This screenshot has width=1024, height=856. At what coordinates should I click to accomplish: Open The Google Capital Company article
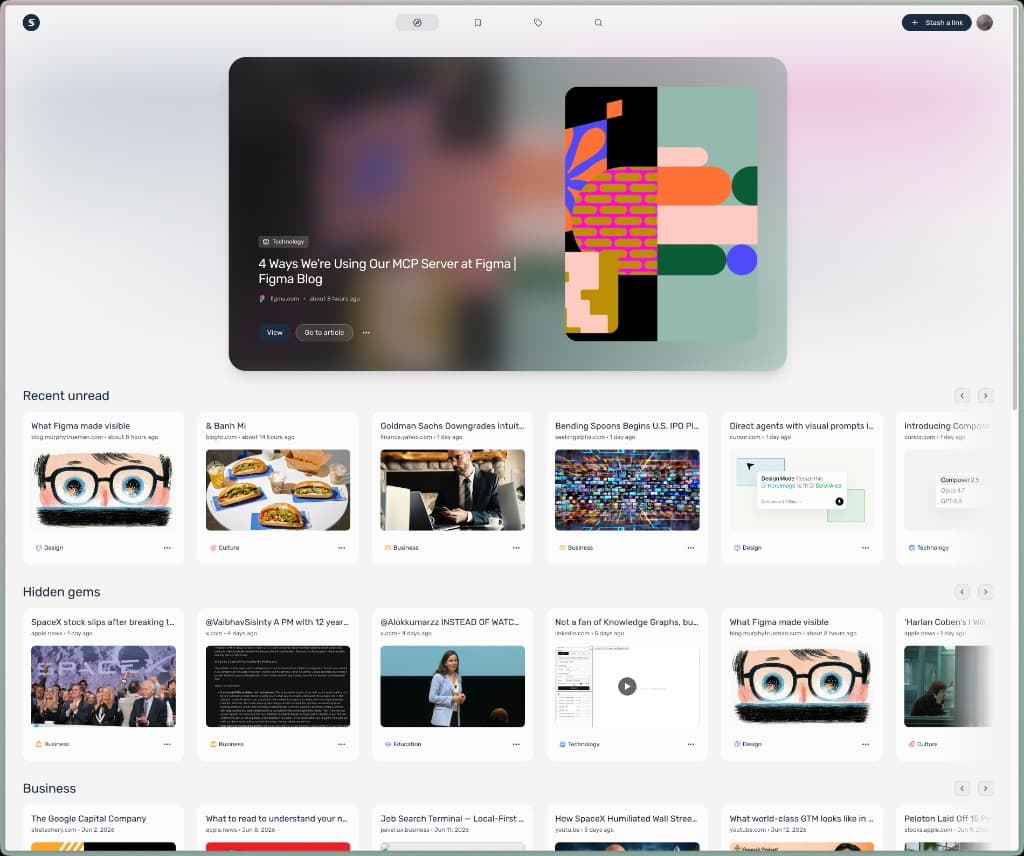tap(89, 819)
